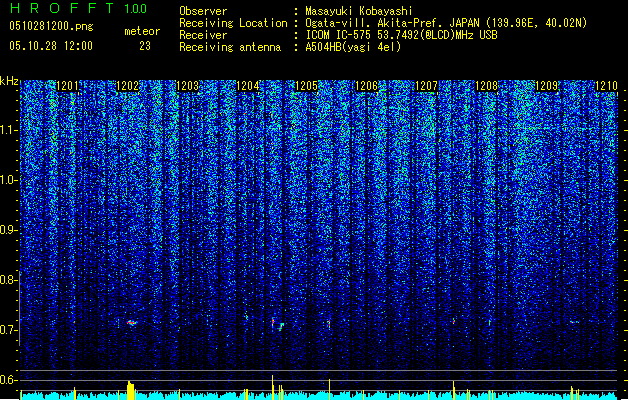Click the 1210 time marker
This screenshot has height=400, width=629.
(606, 86)
